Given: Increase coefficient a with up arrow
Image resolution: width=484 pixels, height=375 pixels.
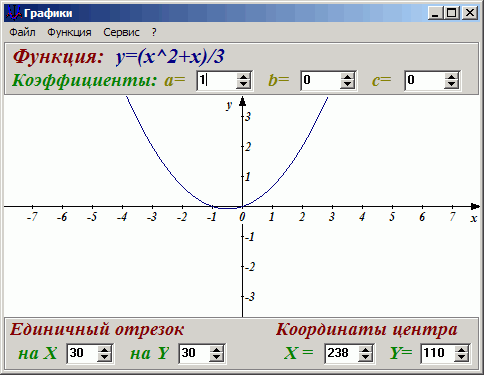Looking at the screenshot, I should 243,77.
